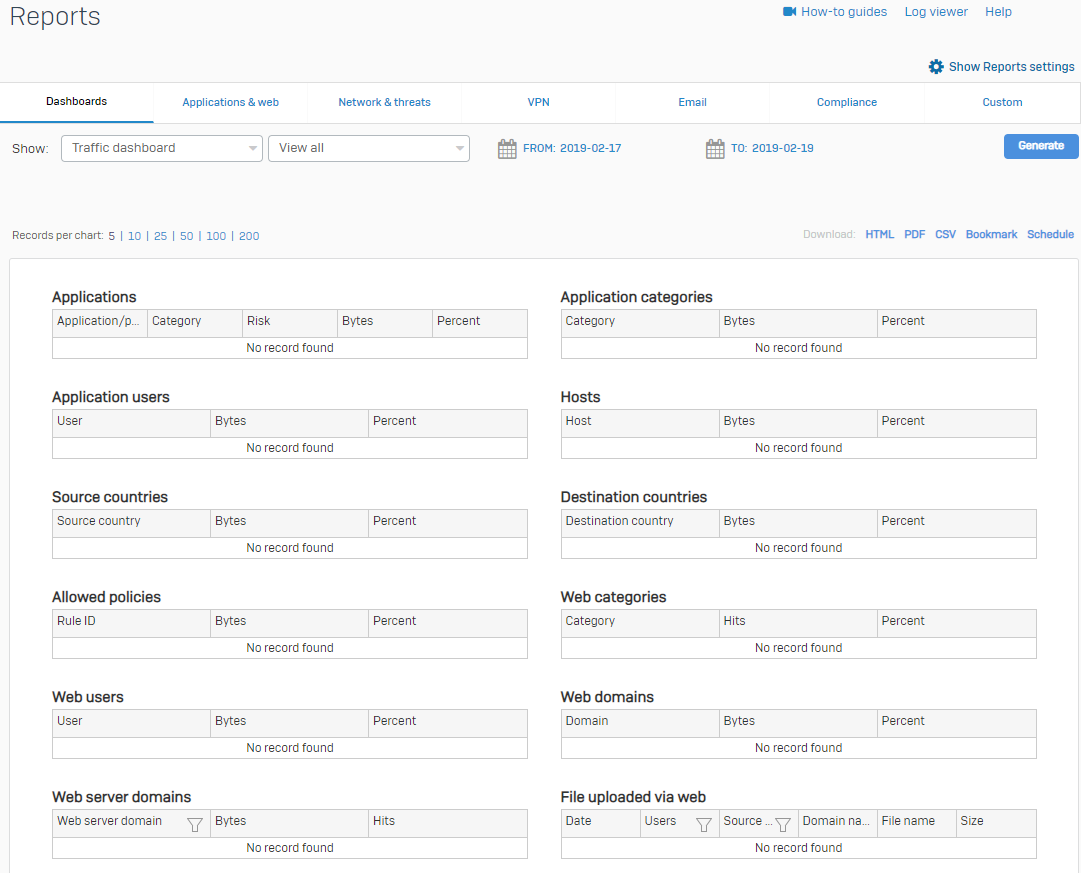
Task: Open the Network & threats tab
Action: pos(384,102)
